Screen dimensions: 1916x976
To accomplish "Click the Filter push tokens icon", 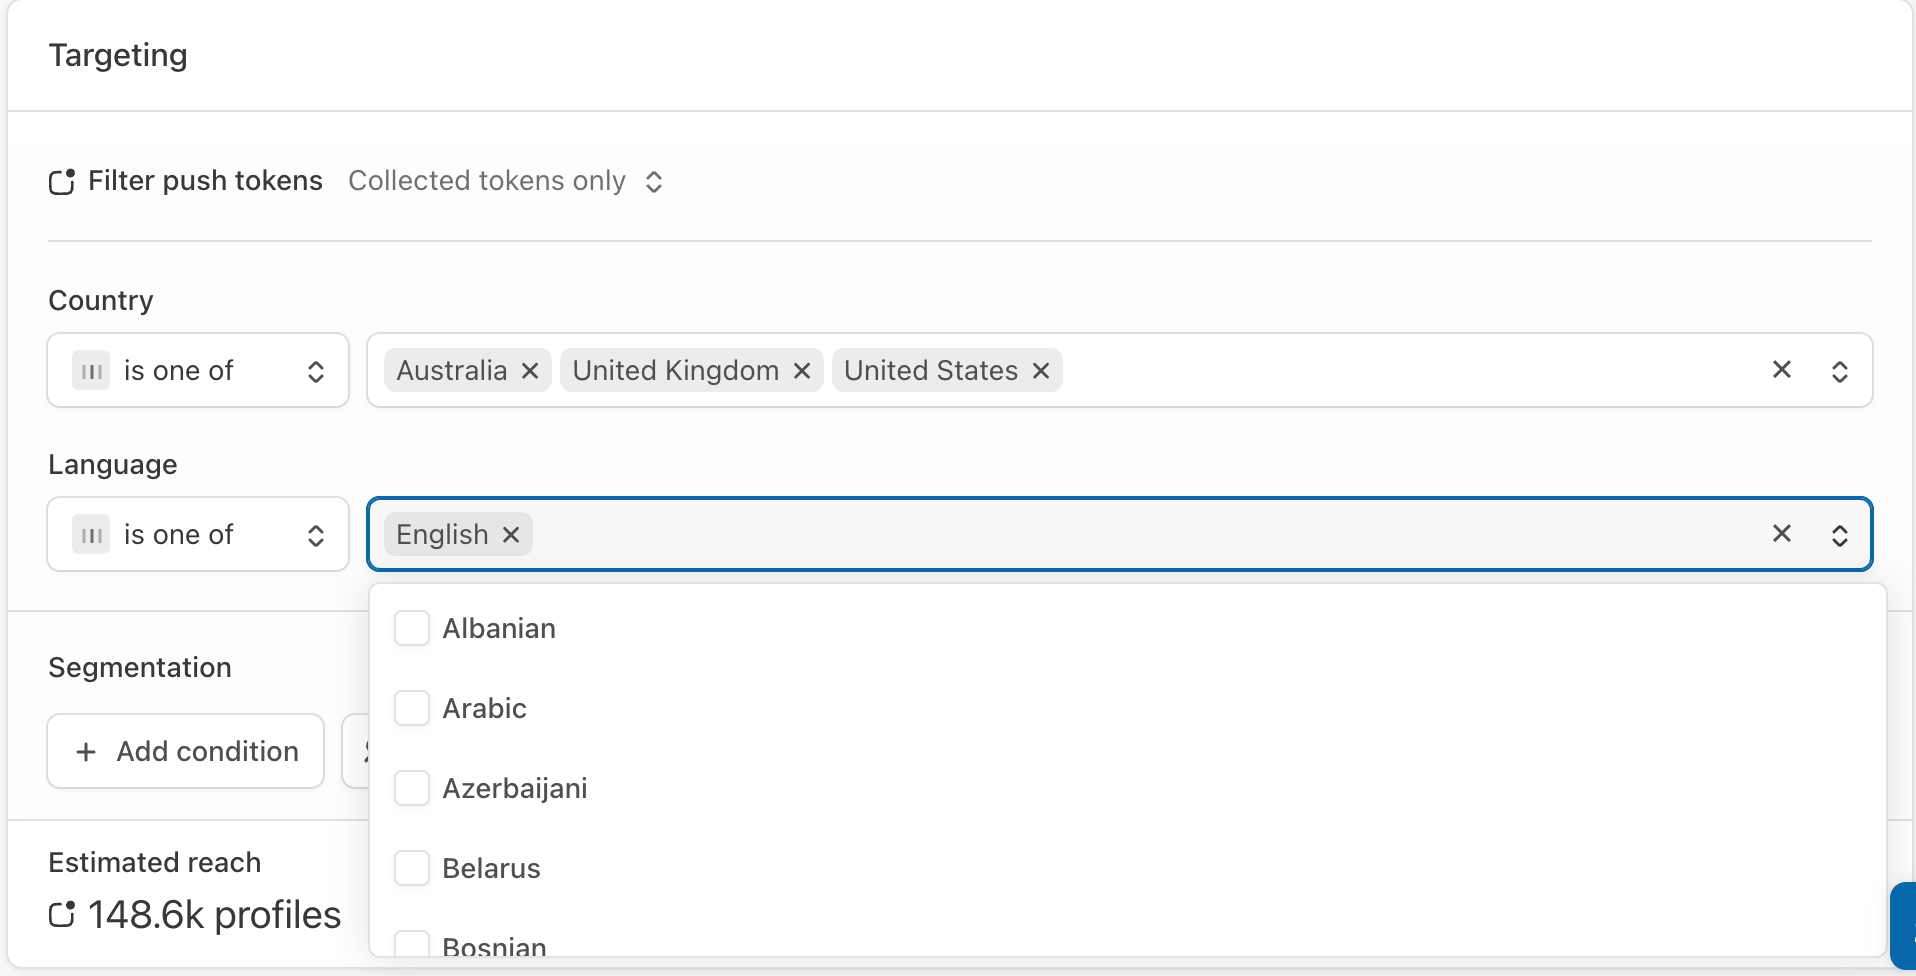I will (x=62, y=182).
